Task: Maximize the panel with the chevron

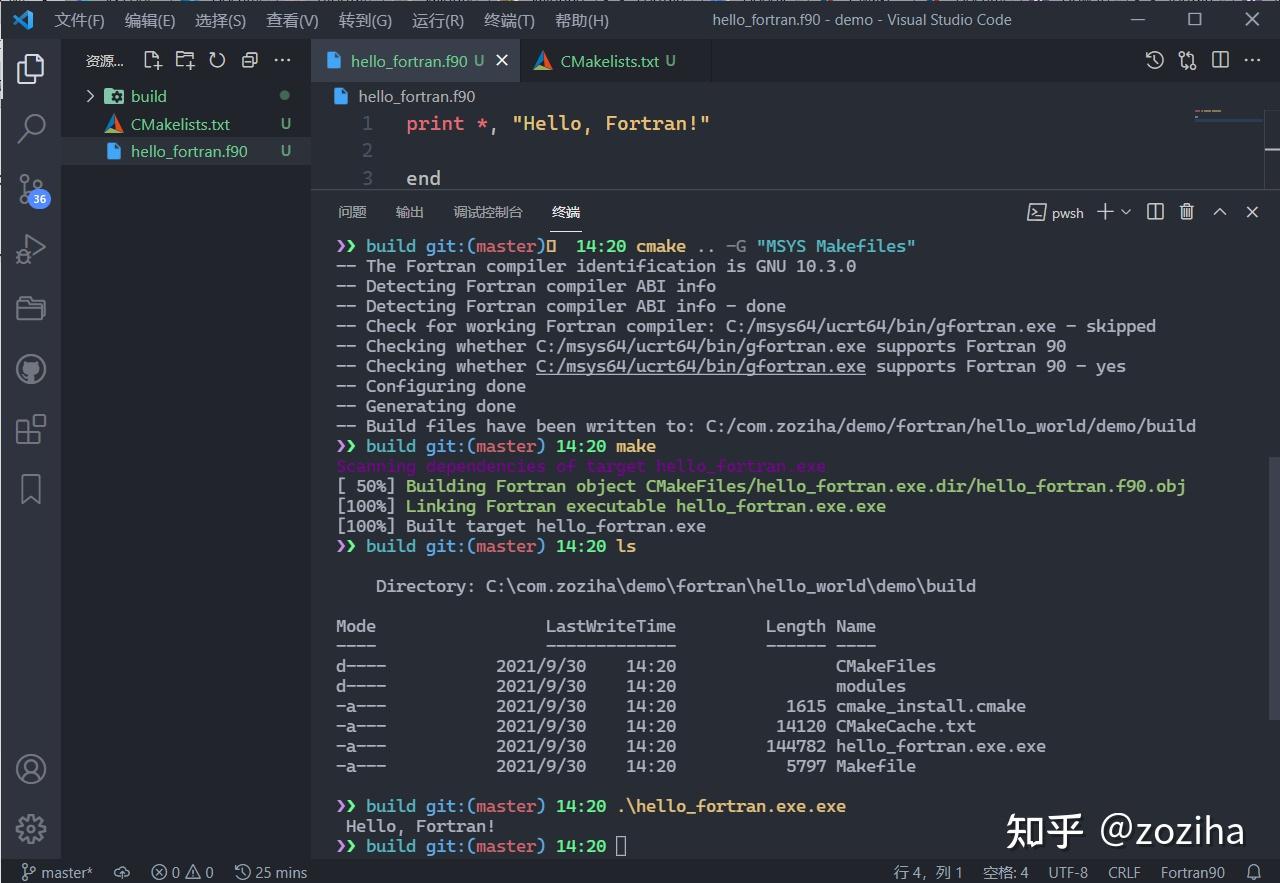Action: pyautogui.click(x=1219, y=211)
